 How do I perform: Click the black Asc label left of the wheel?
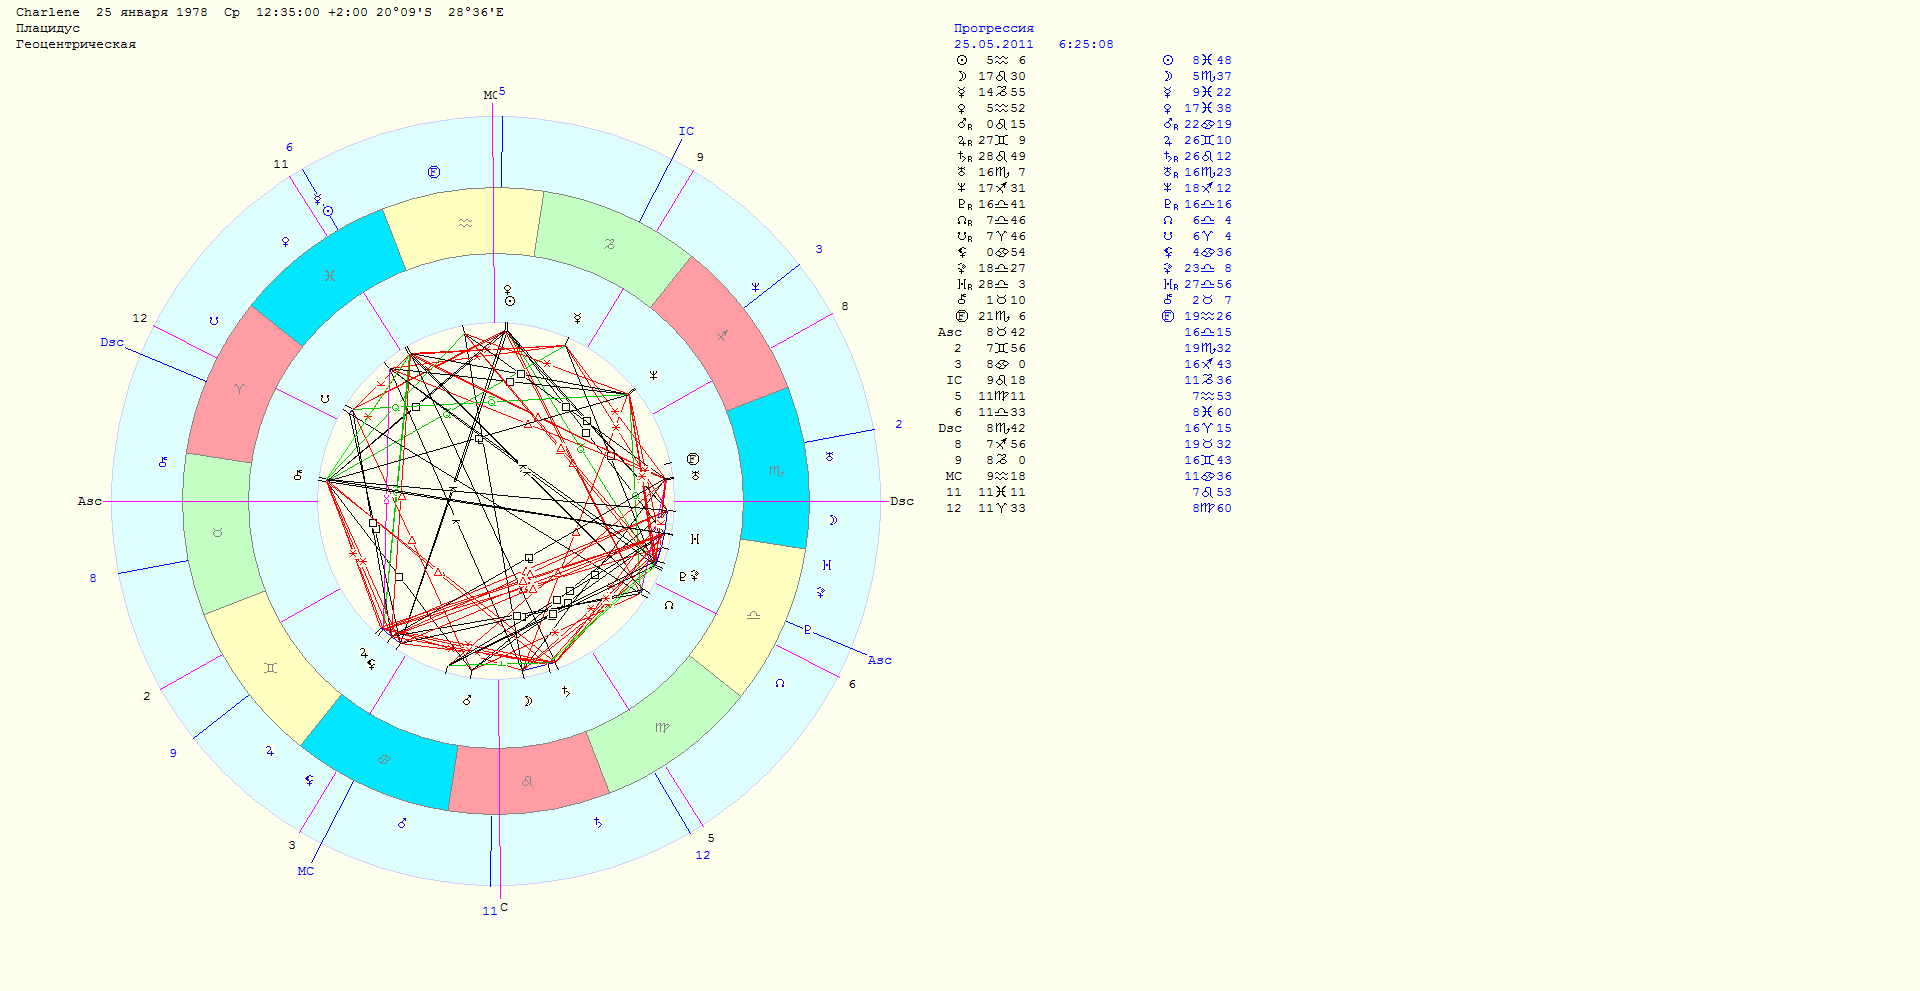tap(89, 501)
